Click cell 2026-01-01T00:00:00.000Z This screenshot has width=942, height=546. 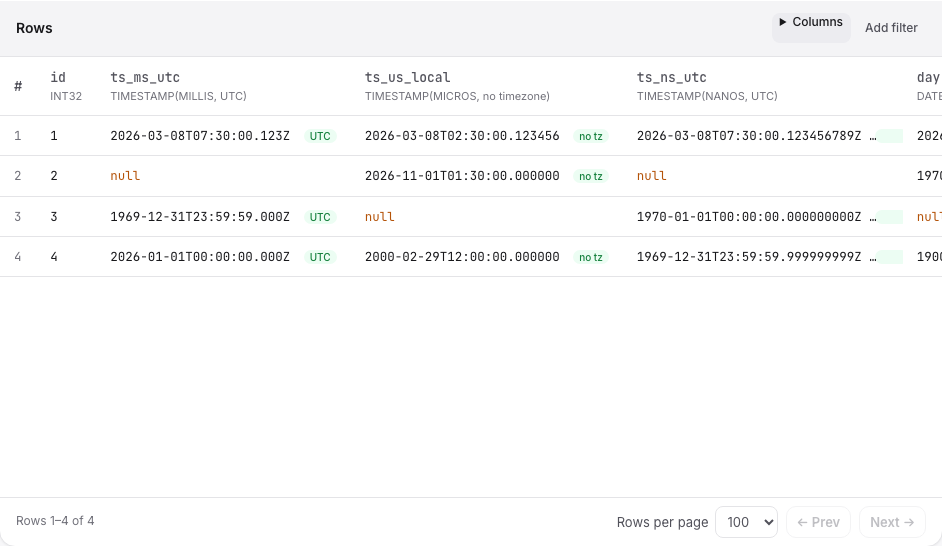200,257
